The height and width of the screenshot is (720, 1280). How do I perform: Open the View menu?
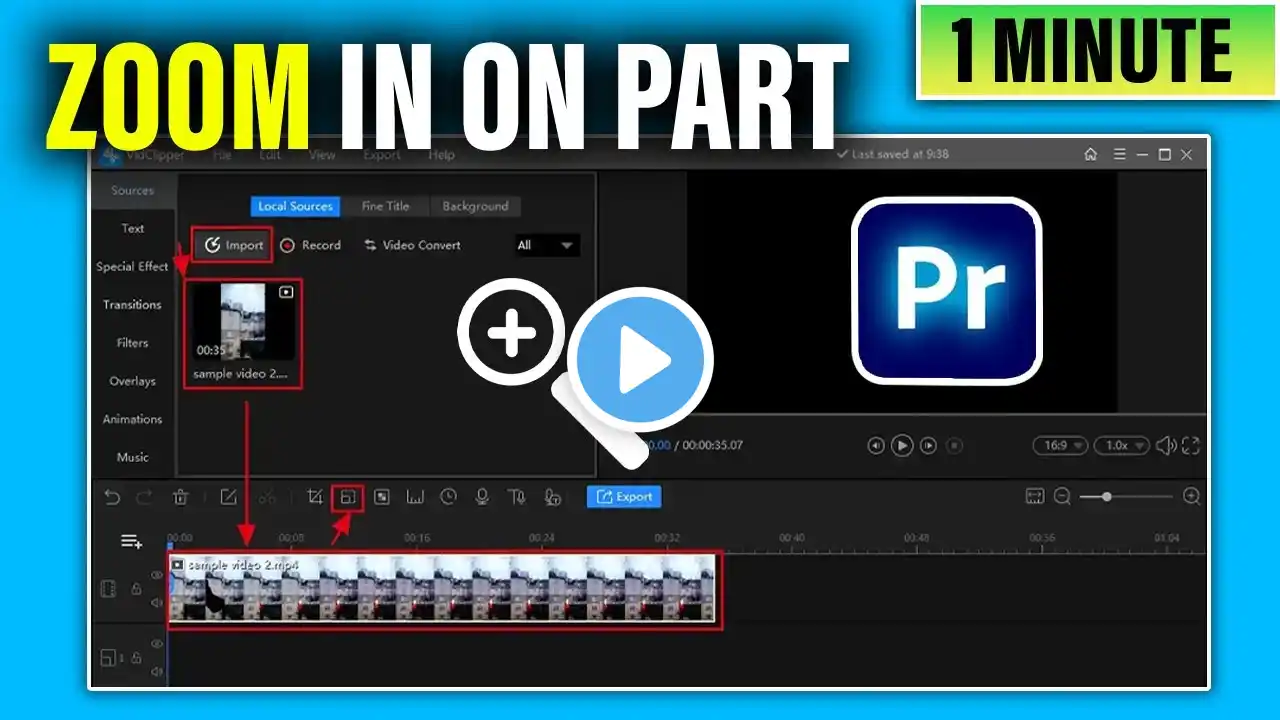coord(322,155)
